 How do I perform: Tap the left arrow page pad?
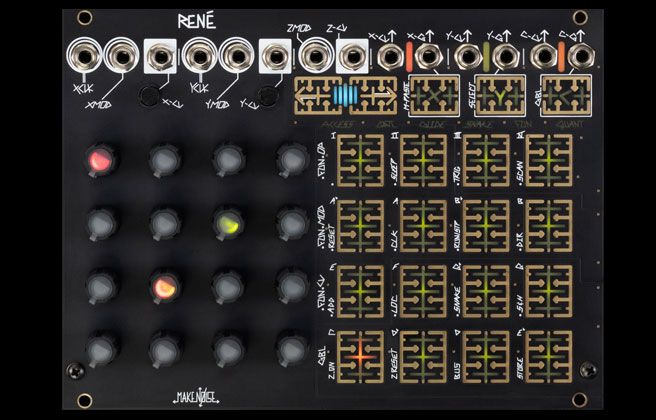point(318,96)
